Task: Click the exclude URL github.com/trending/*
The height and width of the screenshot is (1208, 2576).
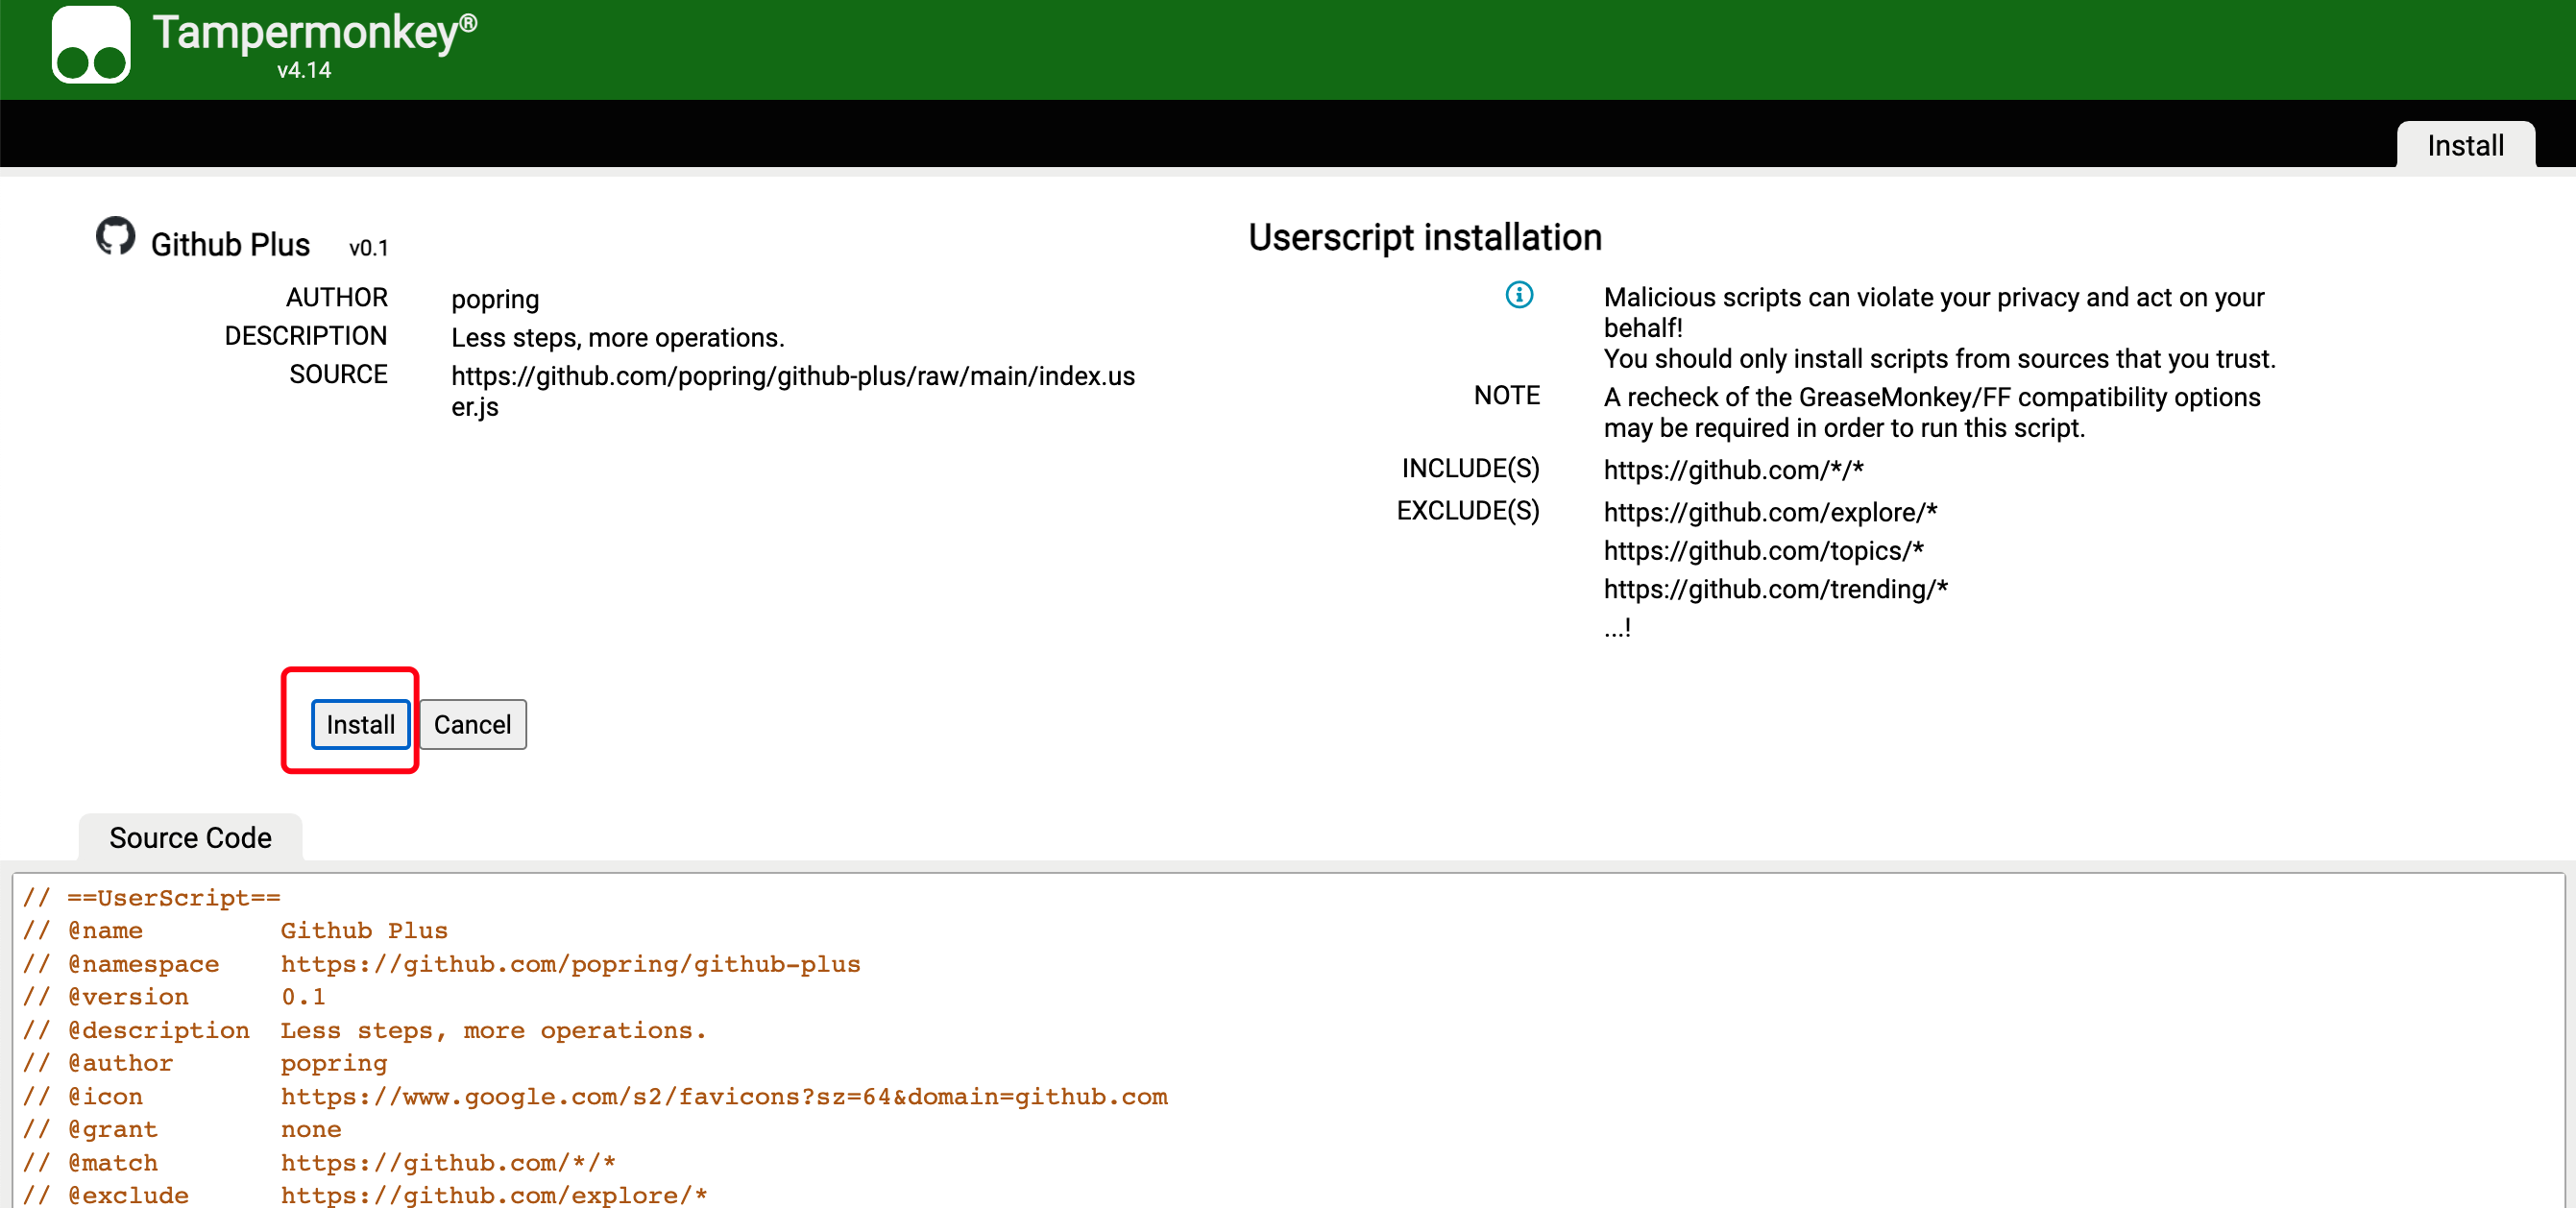Action: click(1775, 589)
